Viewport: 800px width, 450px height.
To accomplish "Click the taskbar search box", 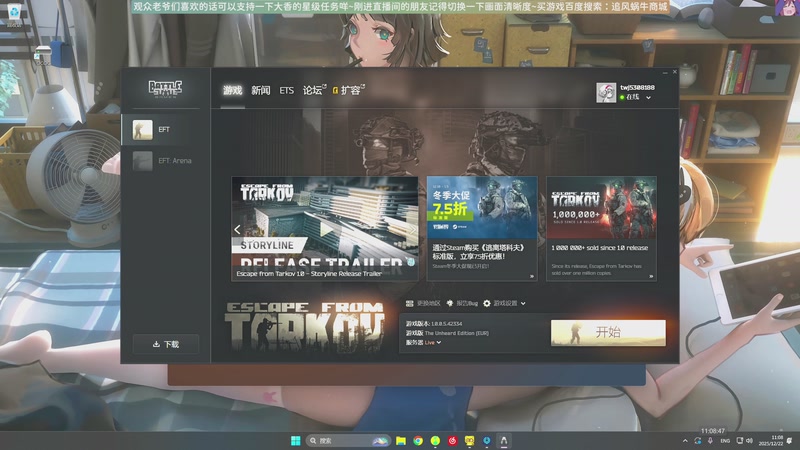I will click(348, 440).
